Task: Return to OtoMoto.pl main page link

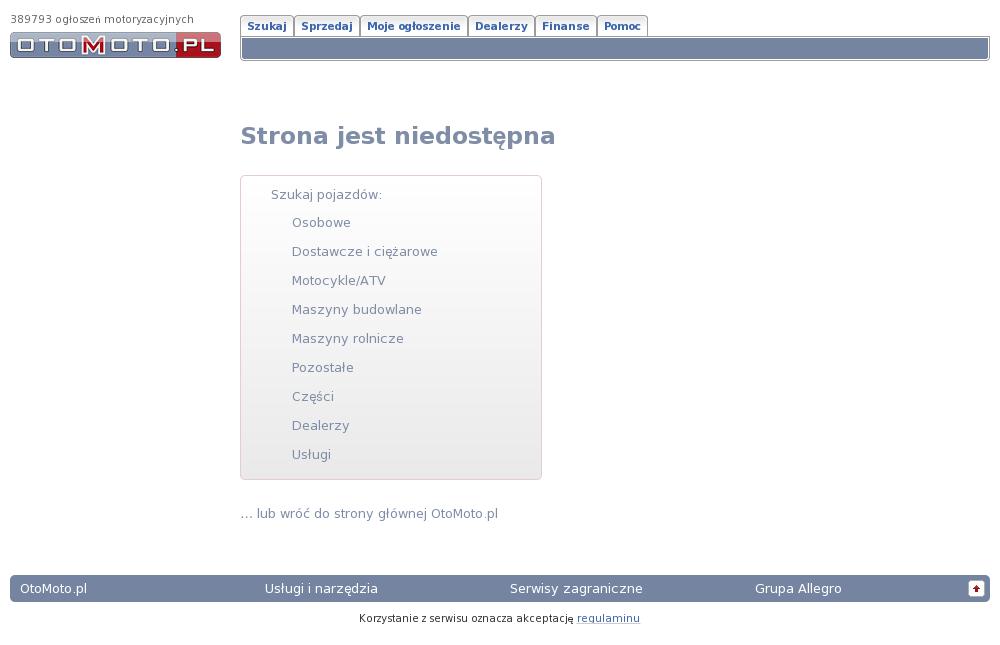Action: tap(369, 514)
